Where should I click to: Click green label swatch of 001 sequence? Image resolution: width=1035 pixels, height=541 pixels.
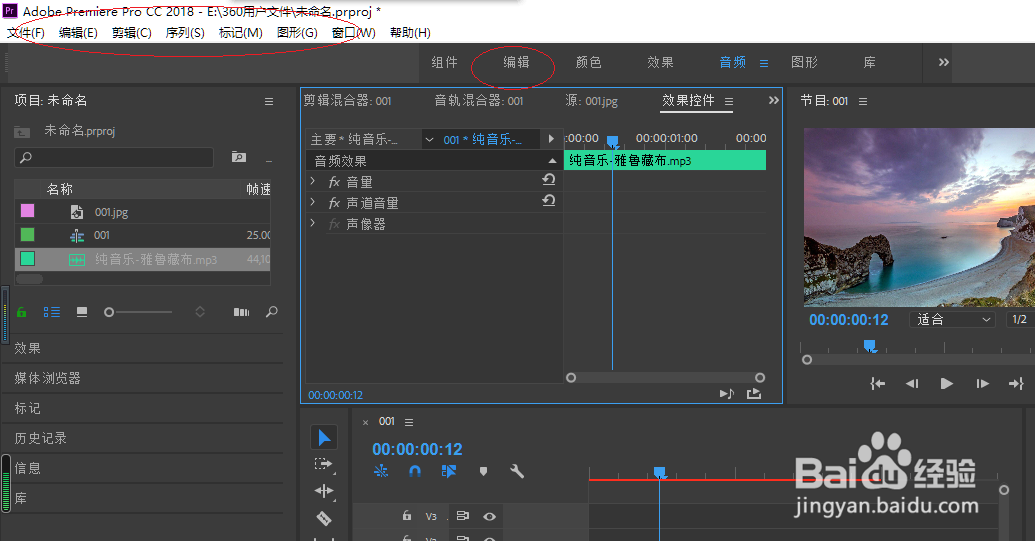[x=27, y=234]
